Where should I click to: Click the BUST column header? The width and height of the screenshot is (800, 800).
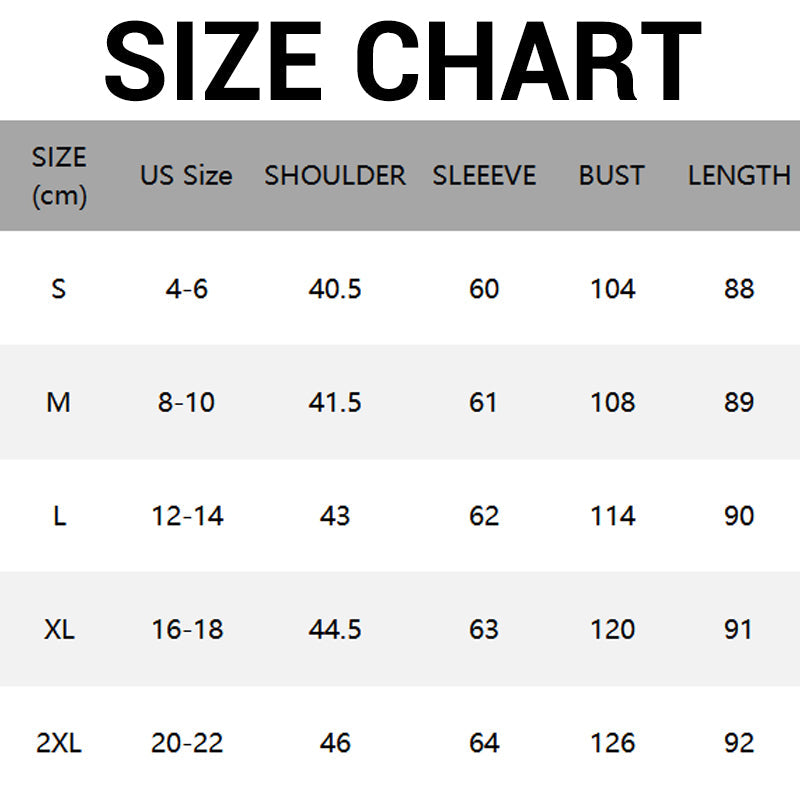pyautogui.click(x=612, y=176)
